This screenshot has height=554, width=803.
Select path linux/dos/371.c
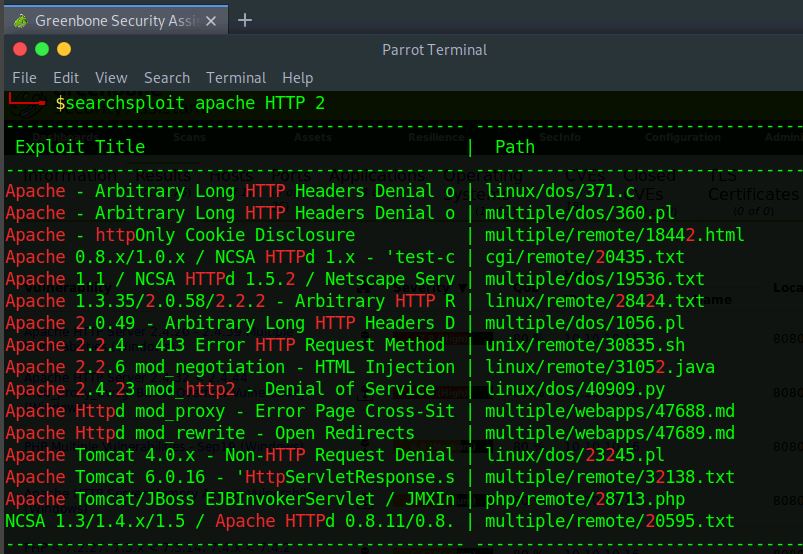[560, 191]
